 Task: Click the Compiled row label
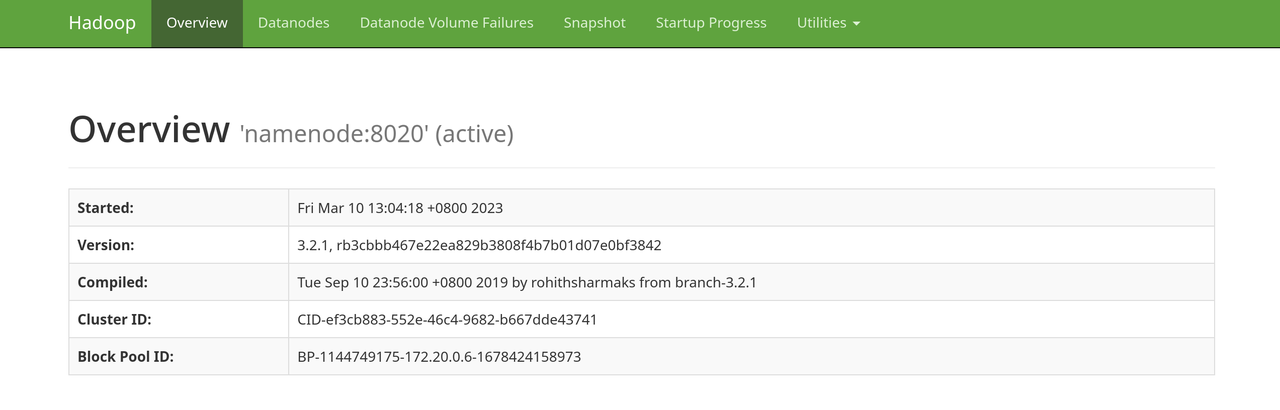pyautogui.click(x=113, y=282)
